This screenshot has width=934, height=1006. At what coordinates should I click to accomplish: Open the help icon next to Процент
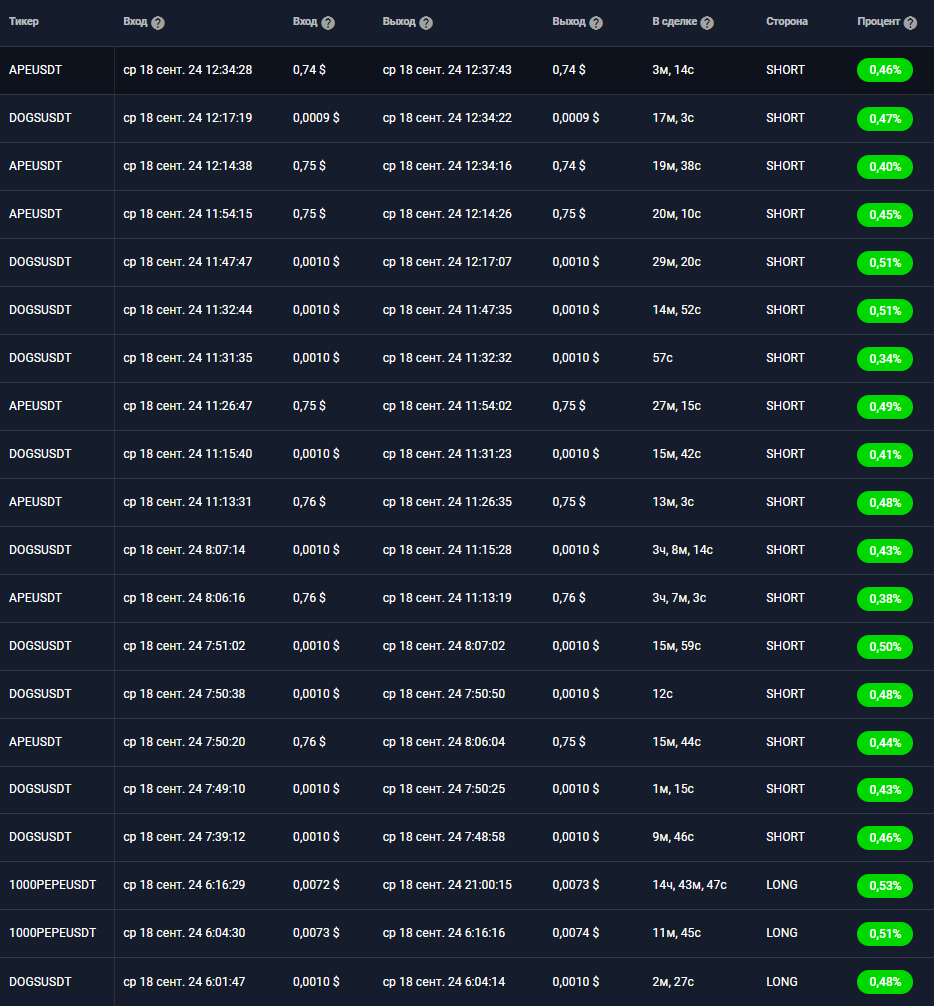pyautogui.click(x=910, y=23)
